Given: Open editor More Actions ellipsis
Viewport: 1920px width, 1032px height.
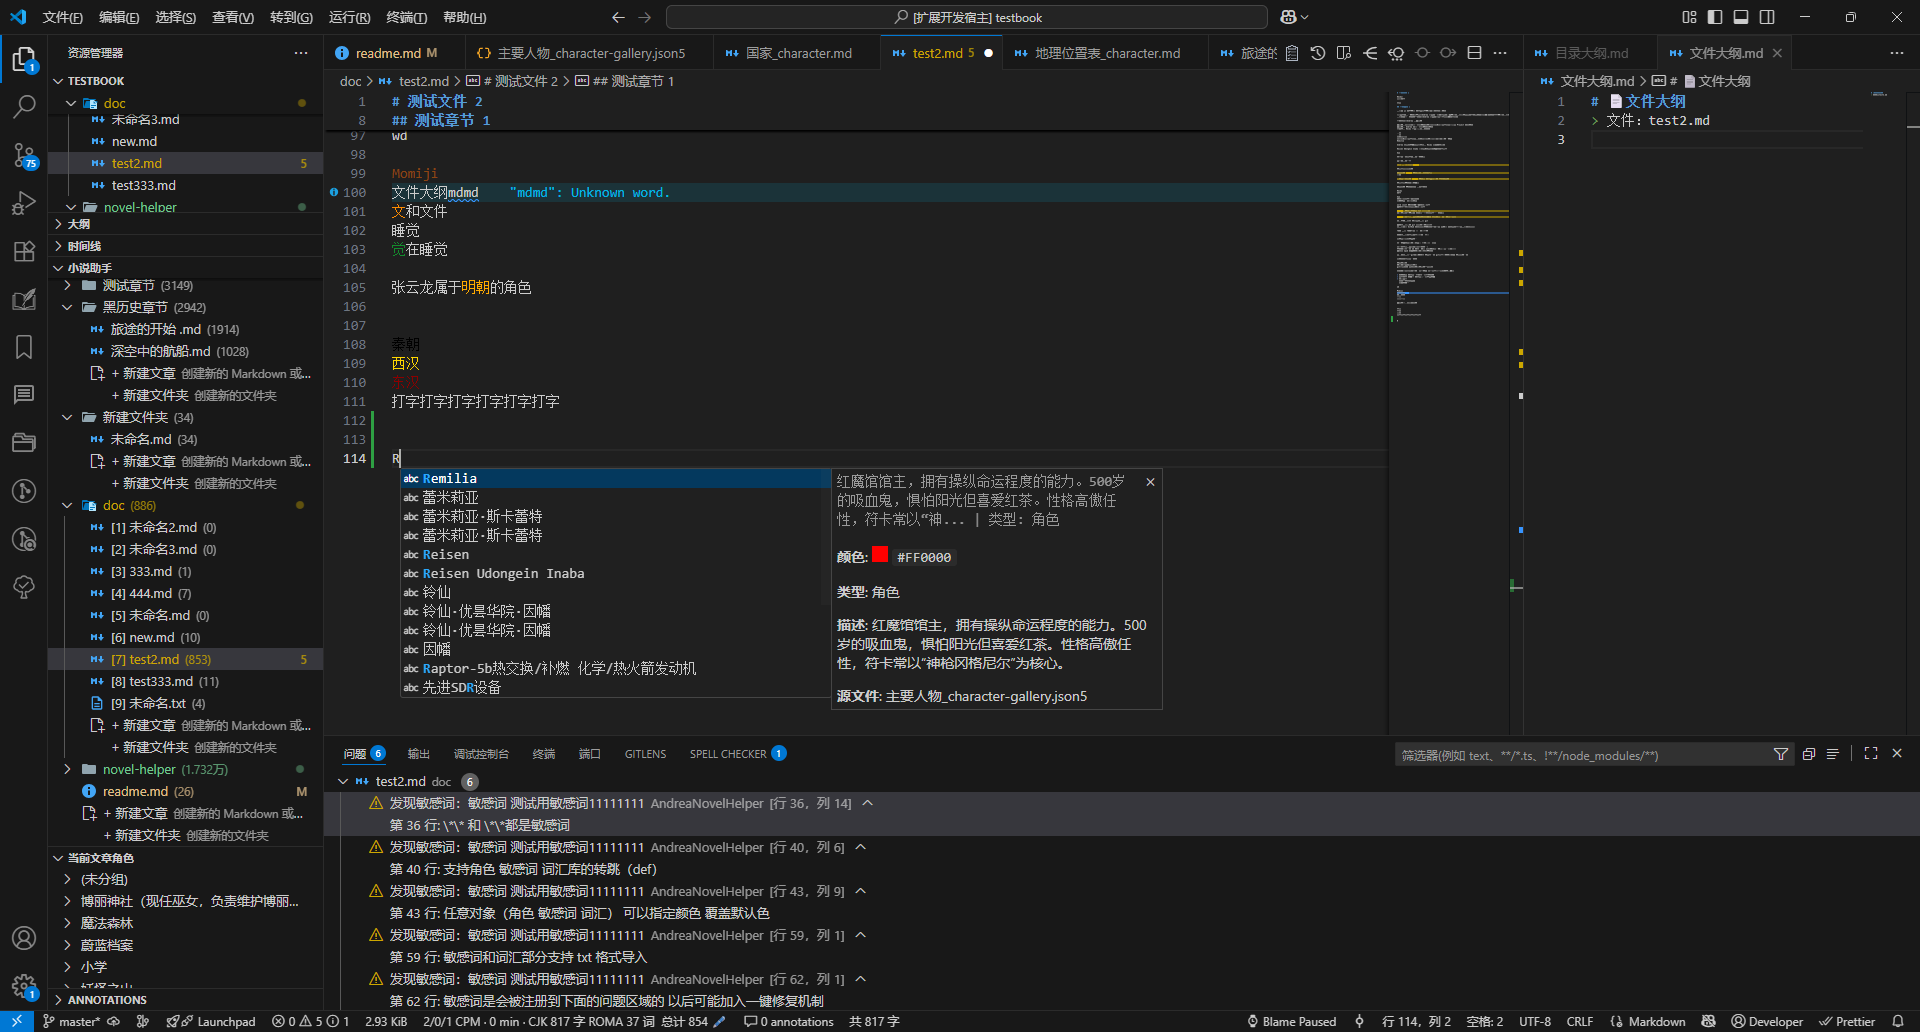Looking at the screenshot, I should click(x=1500, y=53).
